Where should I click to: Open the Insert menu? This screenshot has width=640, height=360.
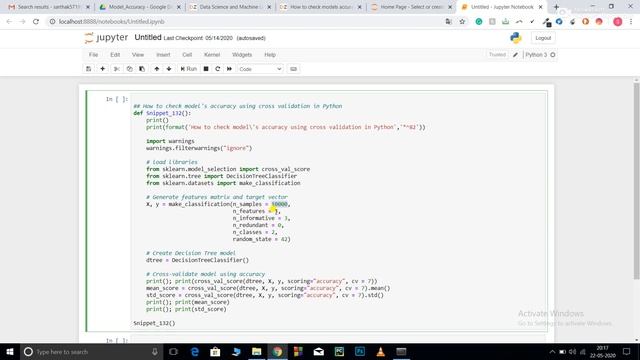(x=163, y=55)
